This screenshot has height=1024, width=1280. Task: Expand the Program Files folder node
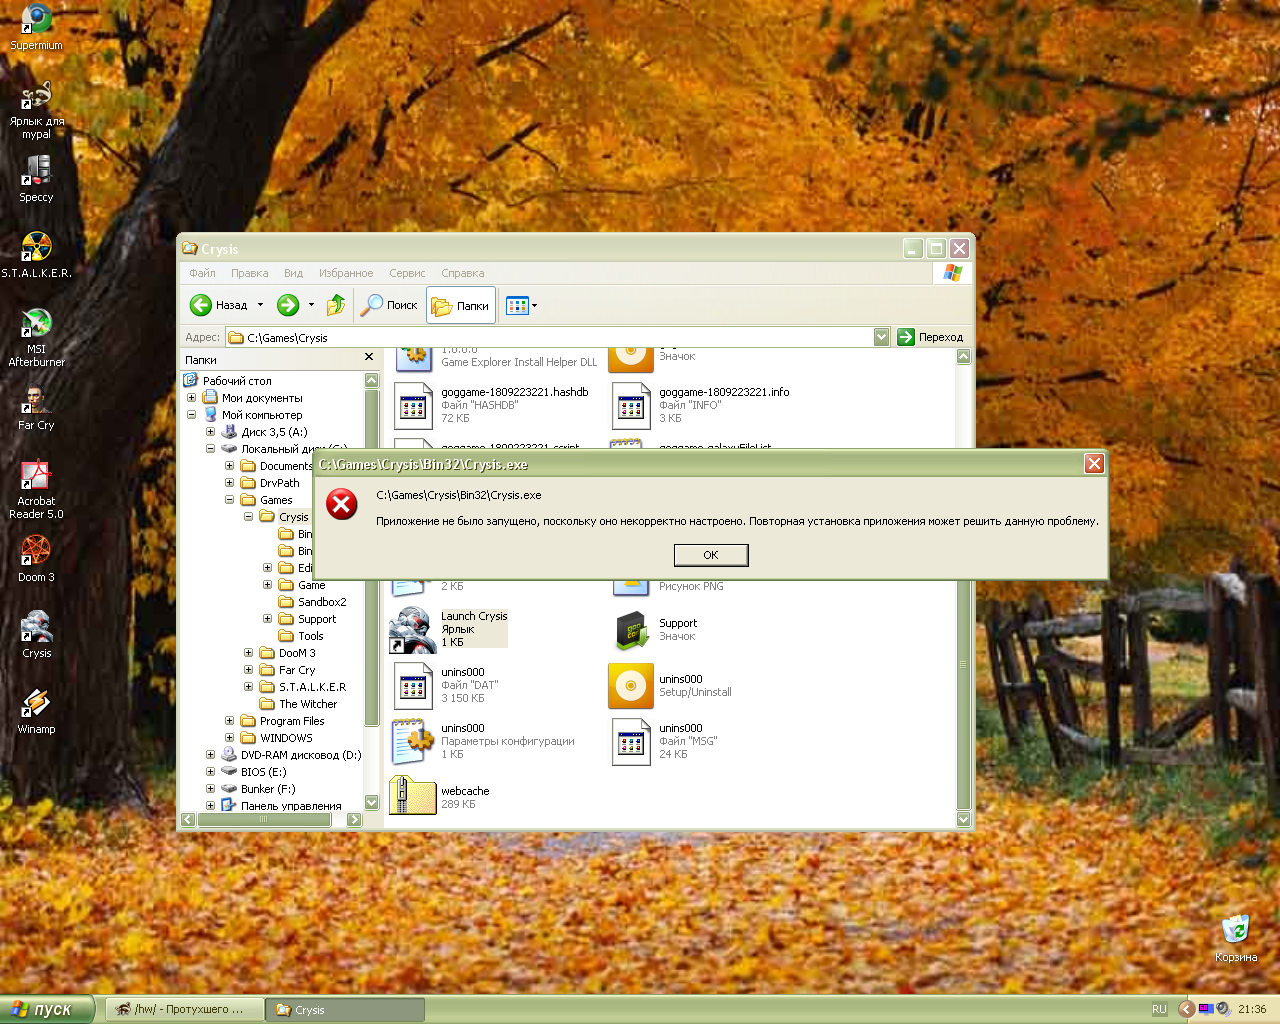coord(229,721)
